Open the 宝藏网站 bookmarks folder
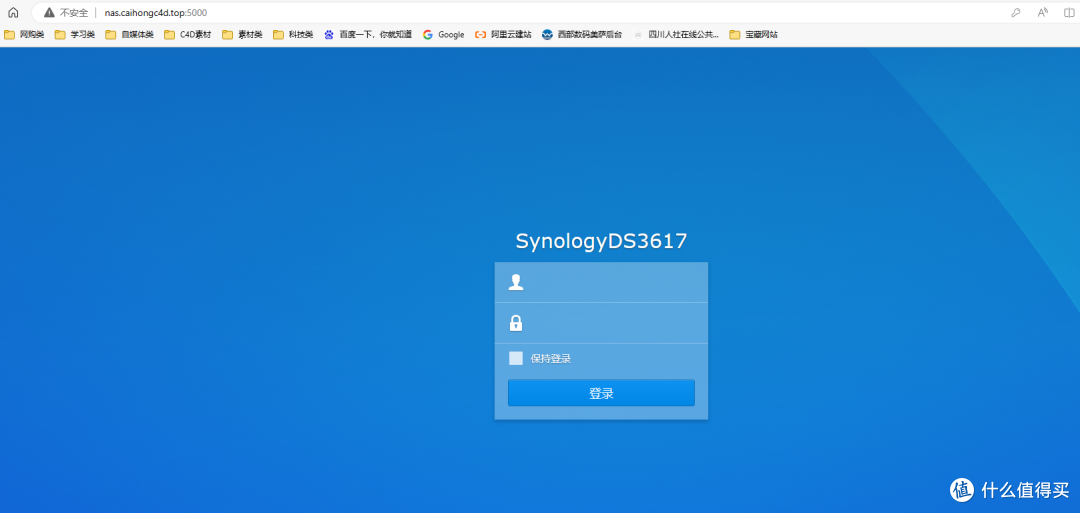The width and height of the screenshot is (1080, 513). coord(754,34)
